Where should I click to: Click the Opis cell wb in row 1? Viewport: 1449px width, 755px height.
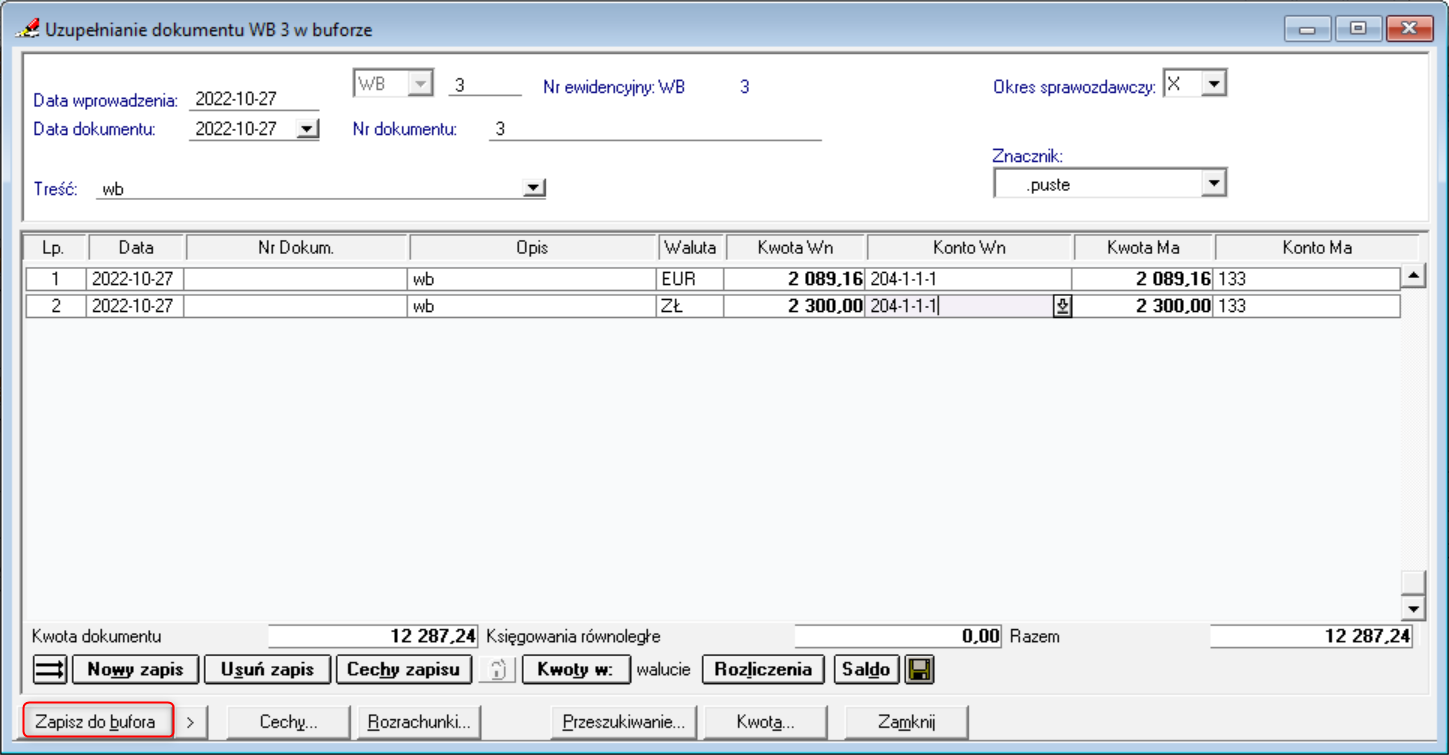tap(532, 279)
